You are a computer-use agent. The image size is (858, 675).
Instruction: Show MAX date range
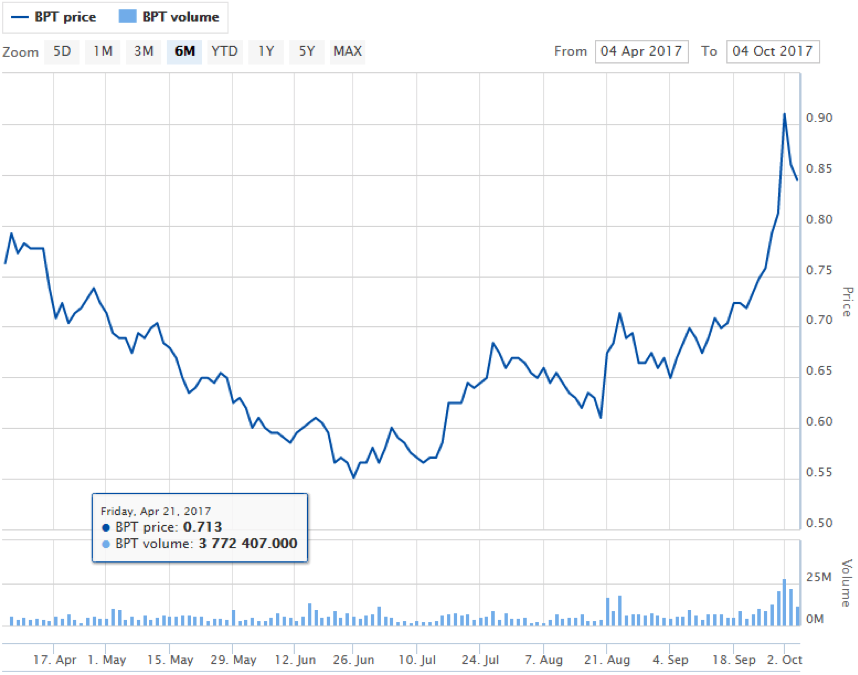pos(347,51)
